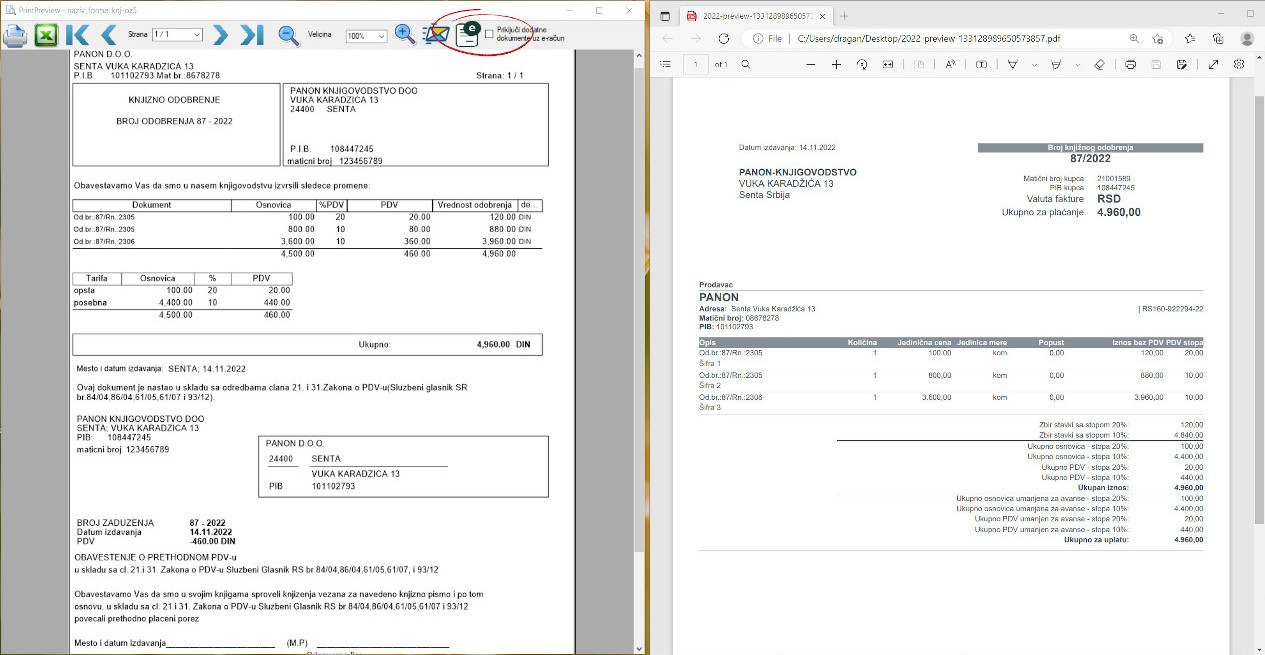Select the 2022-preview PDF browser tab

click(752, 16)
